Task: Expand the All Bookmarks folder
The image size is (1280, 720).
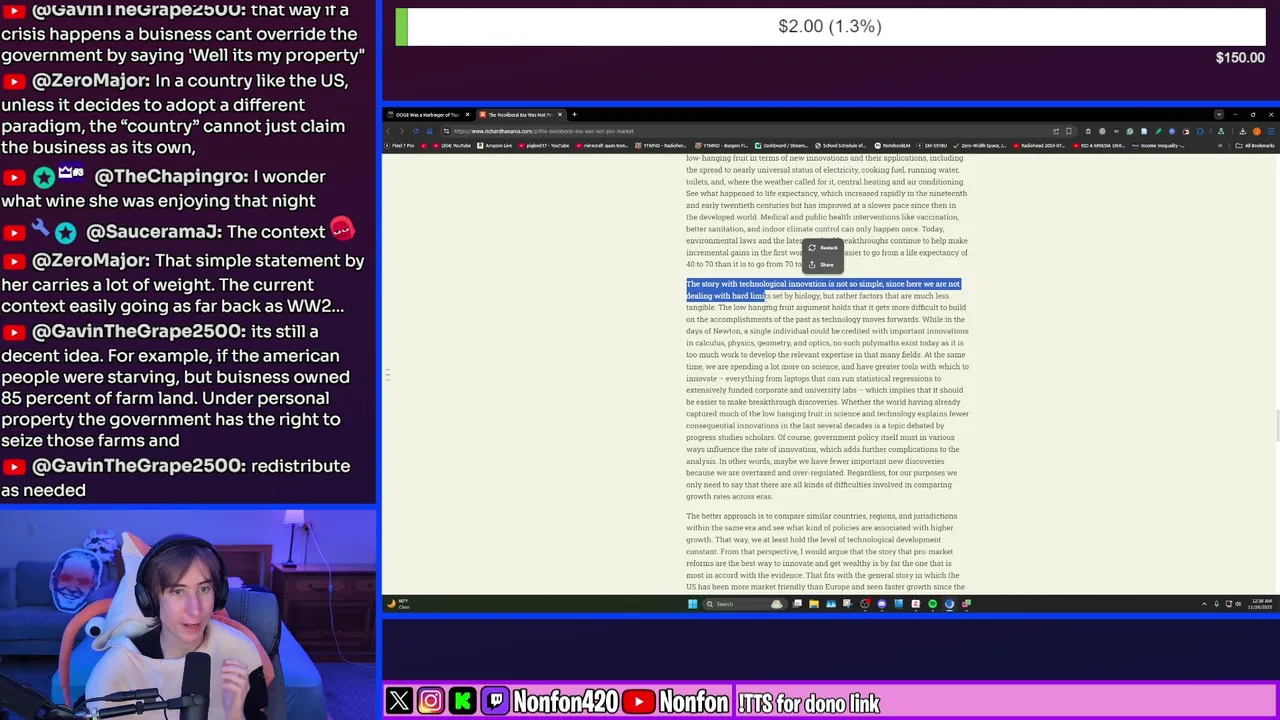Action: 1254,146
